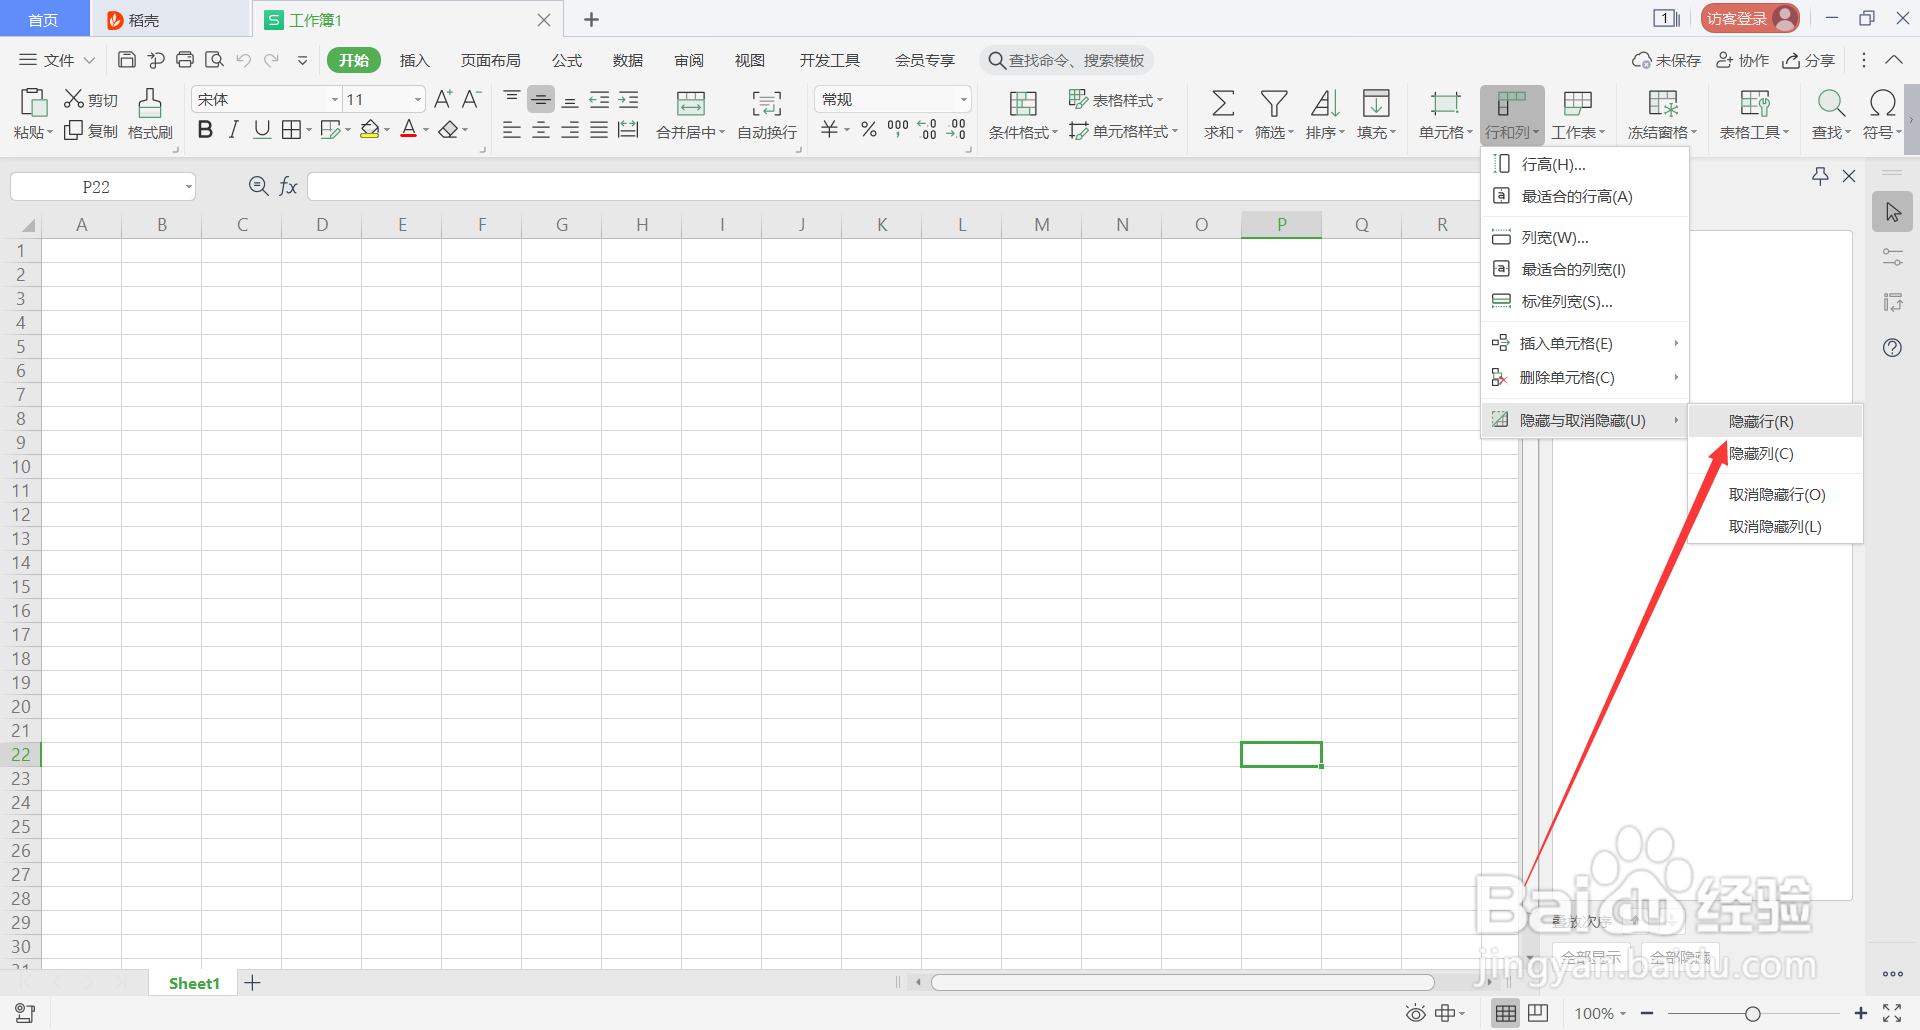The image size is (1920, 1030).
Task: Choose 列宽(W)... menu item
Action: point(1585,237)
